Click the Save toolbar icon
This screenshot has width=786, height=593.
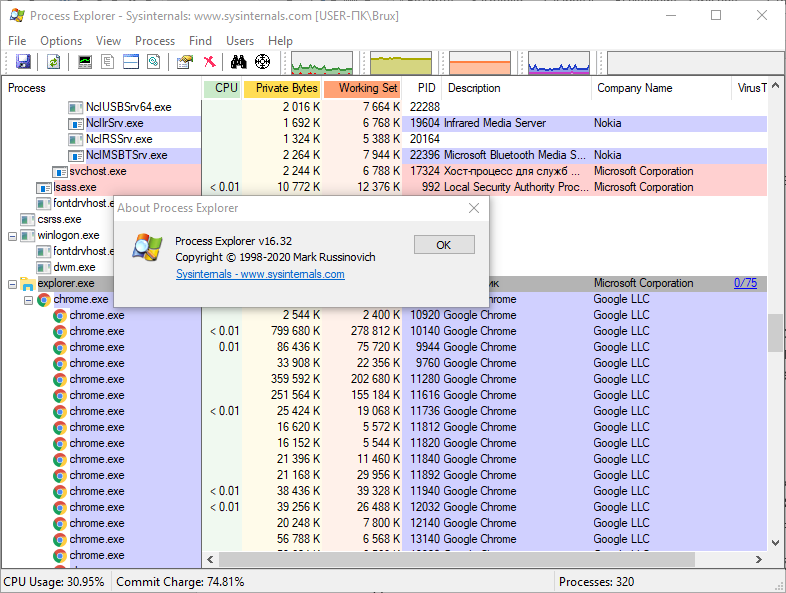click(23, 62)
